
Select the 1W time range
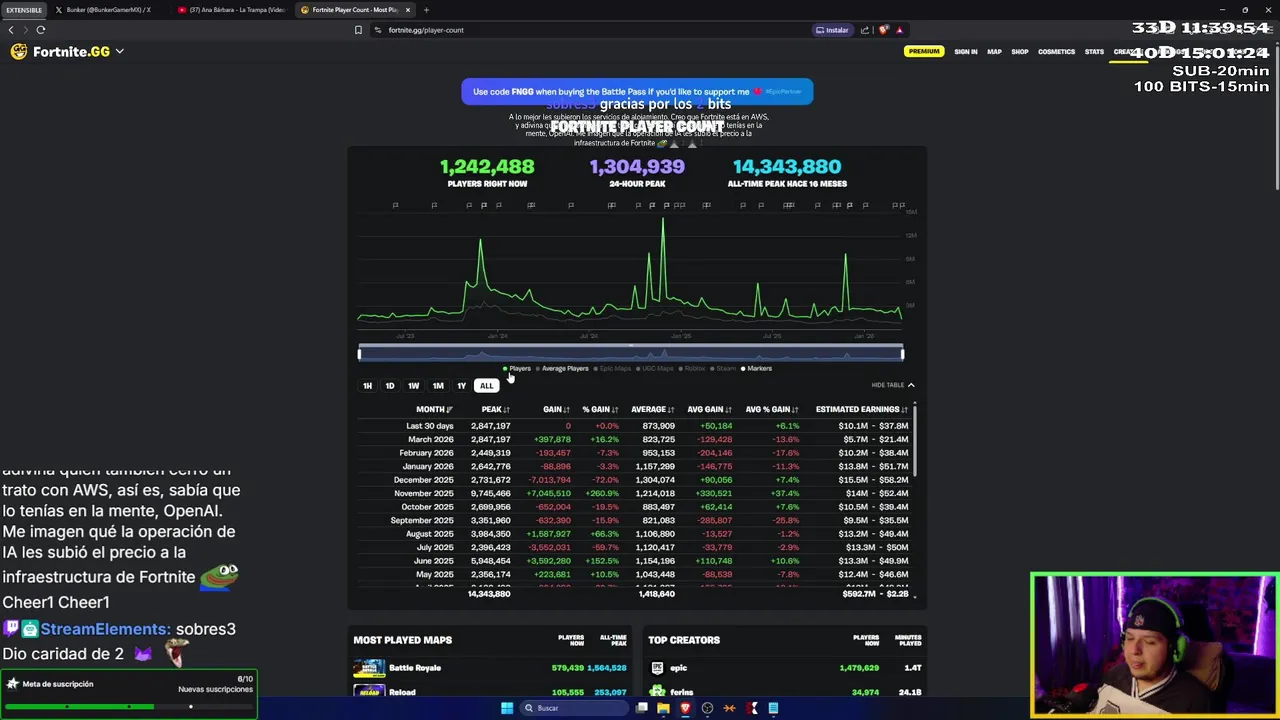[413, 386]
